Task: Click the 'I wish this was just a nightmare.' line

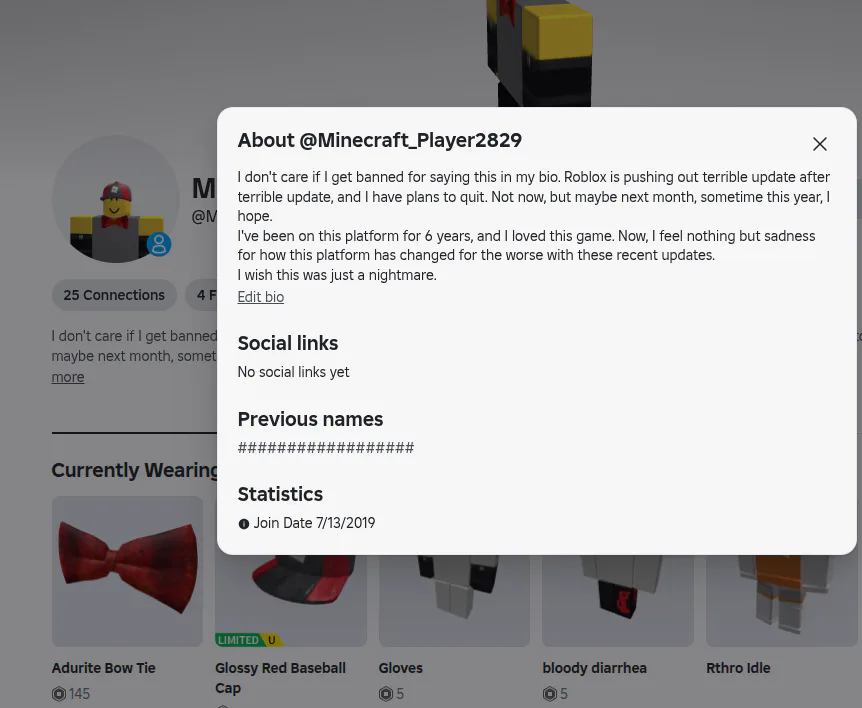Action: tap(337, 275)
